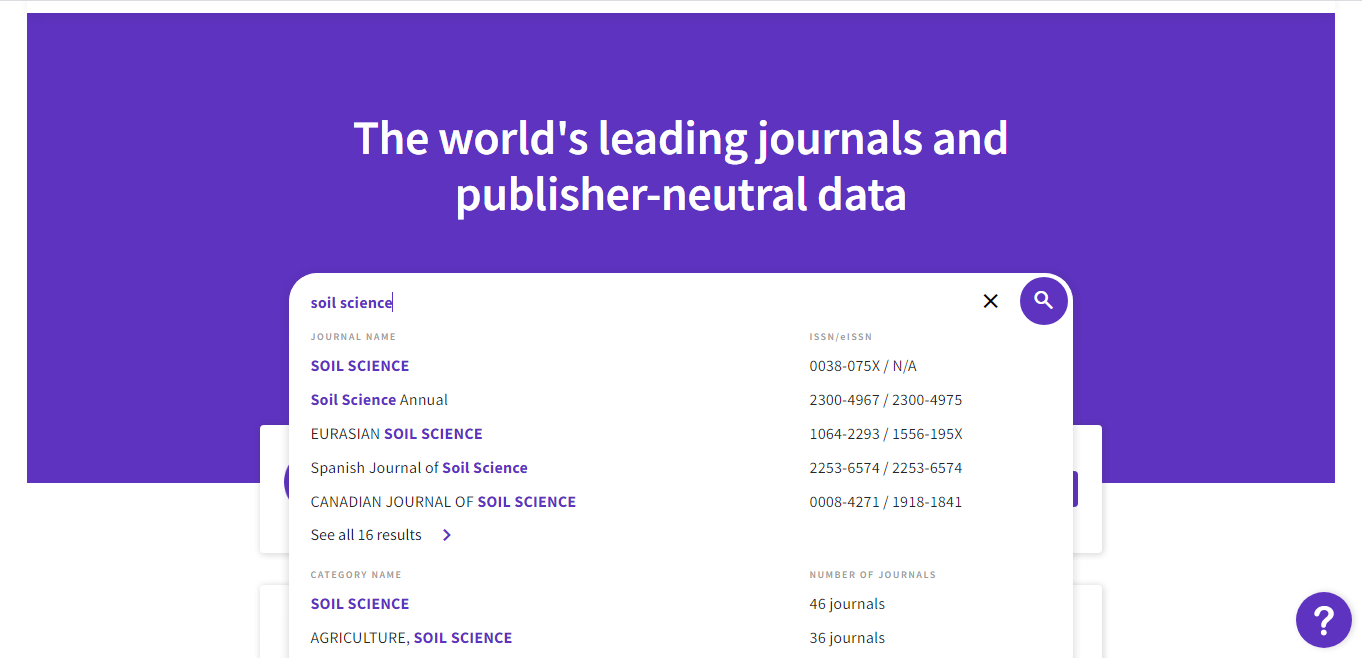1362x658 pixels.
Task: Click the chevron next to See all 16 results
Action: 447,535
